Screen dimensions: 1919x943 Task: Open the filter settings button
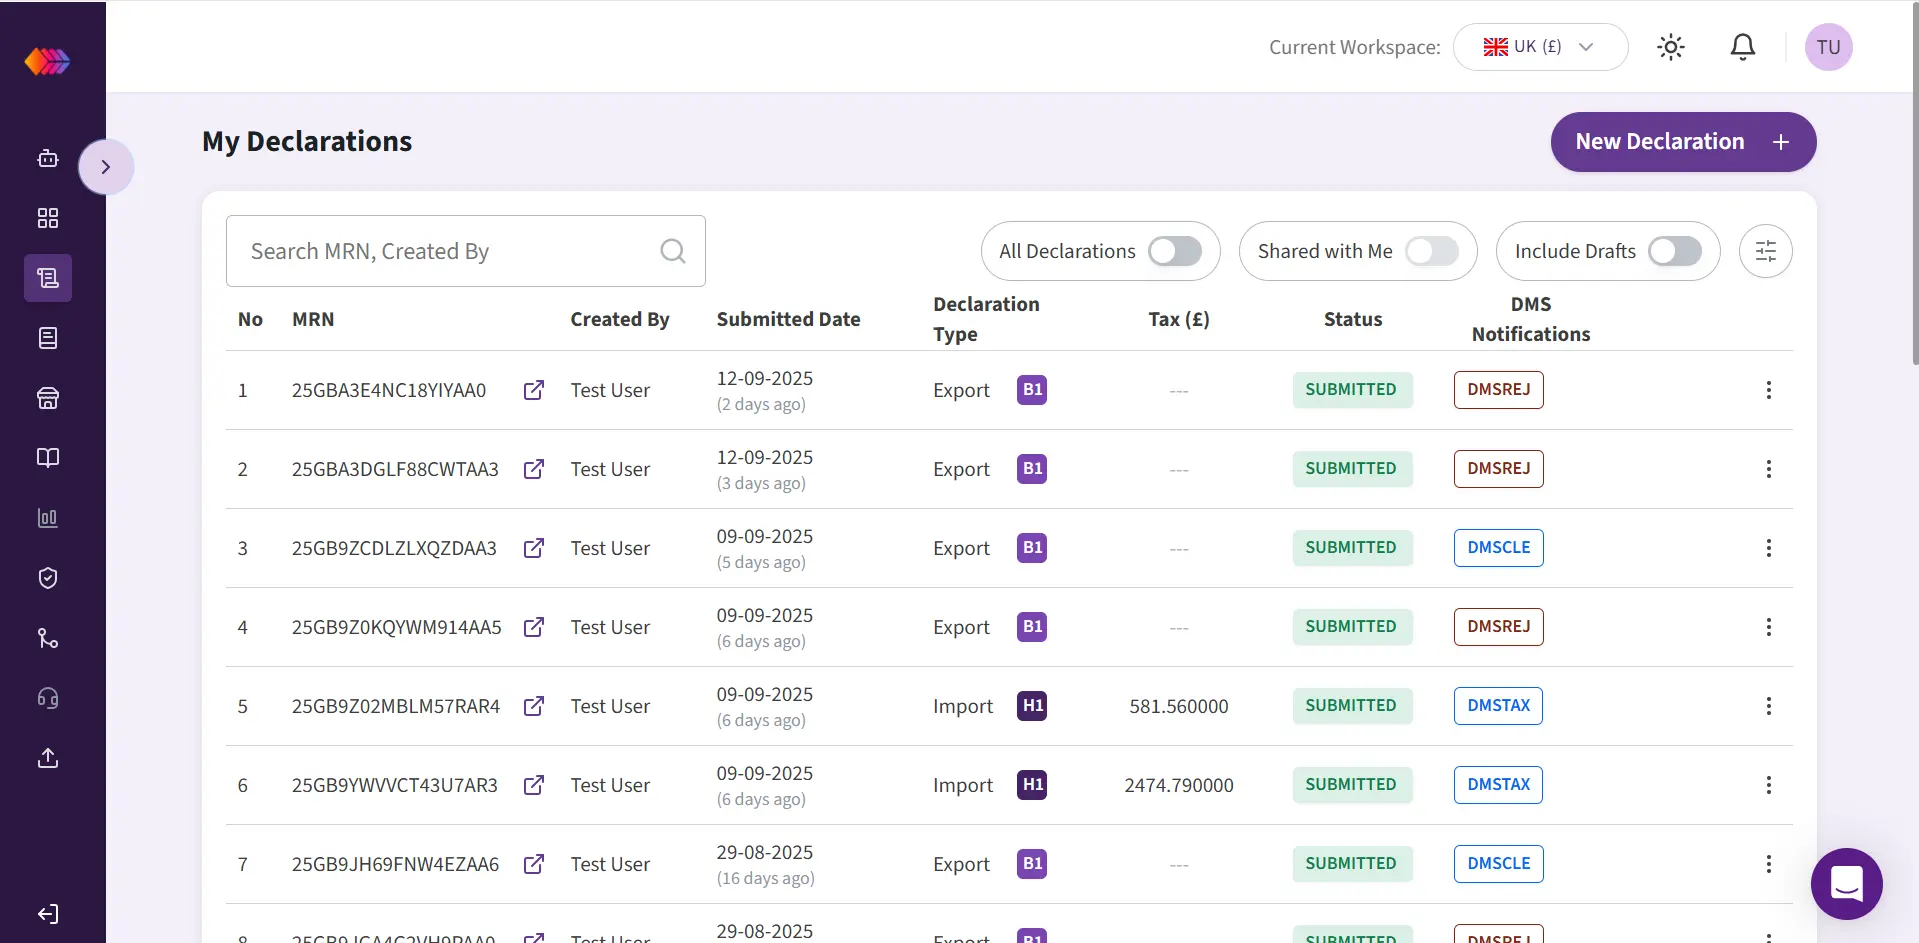1765,251
